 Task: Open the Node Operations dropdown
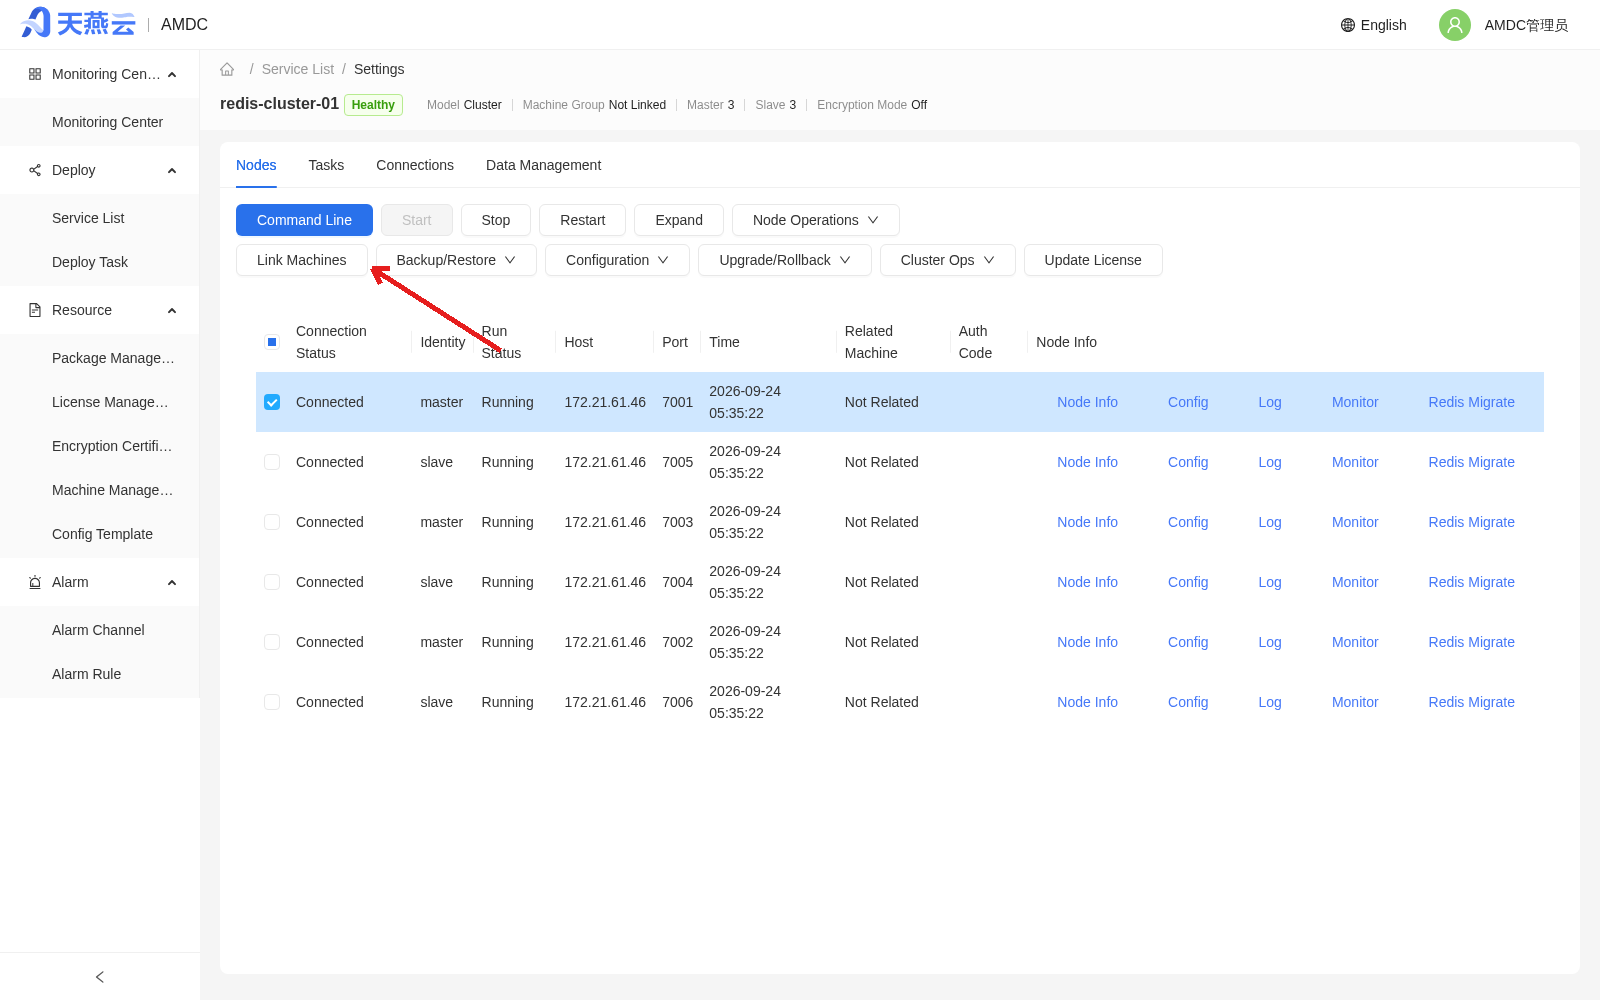tap(815, 220)
